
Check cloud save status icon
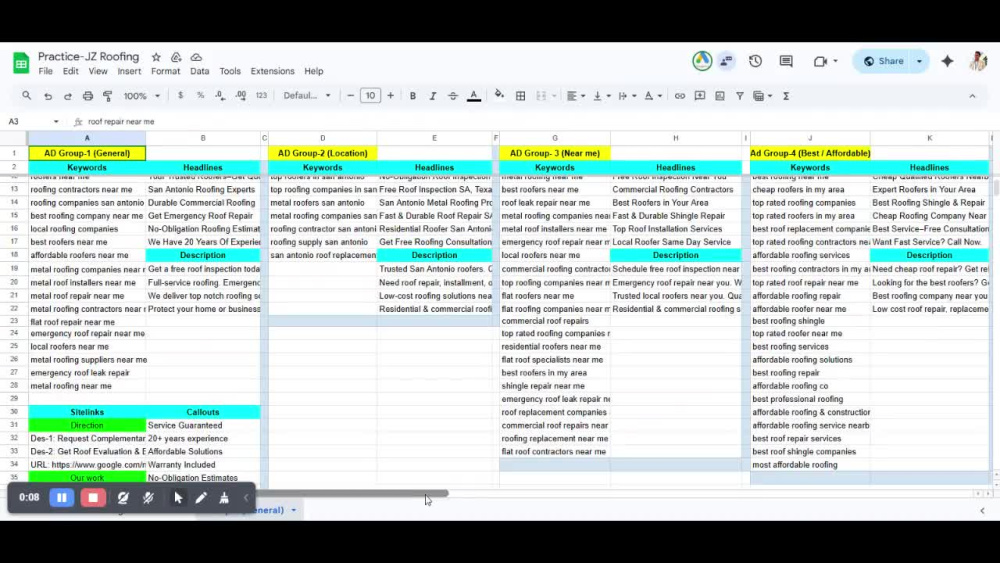pos(196,57)
